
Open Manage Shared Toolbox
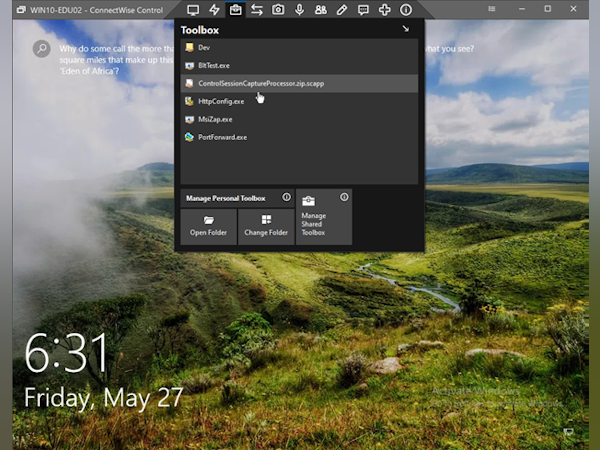click(x=324, y=217)
